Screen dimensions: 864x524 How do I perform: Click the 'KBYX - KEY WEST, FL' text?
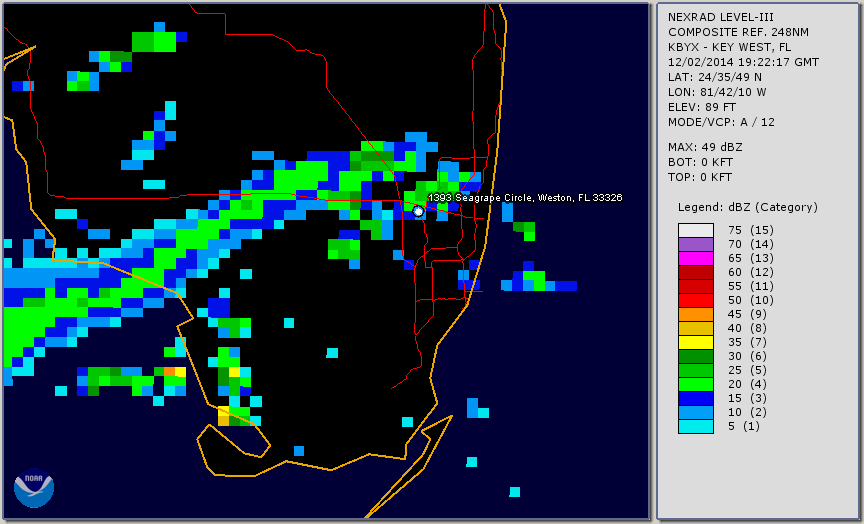point(730,47)
